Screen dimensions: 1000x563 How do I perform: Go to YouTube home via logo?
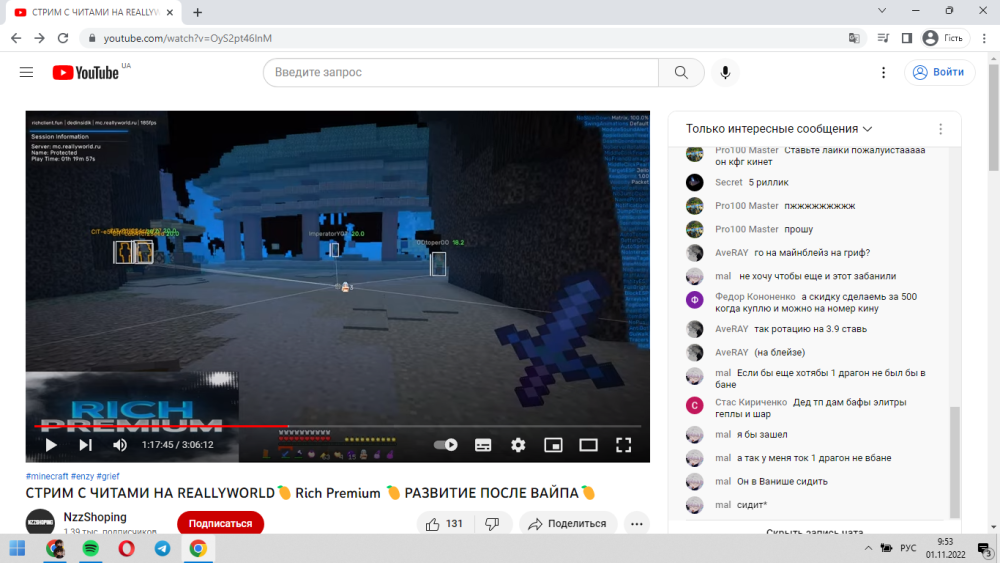(85, 73)
